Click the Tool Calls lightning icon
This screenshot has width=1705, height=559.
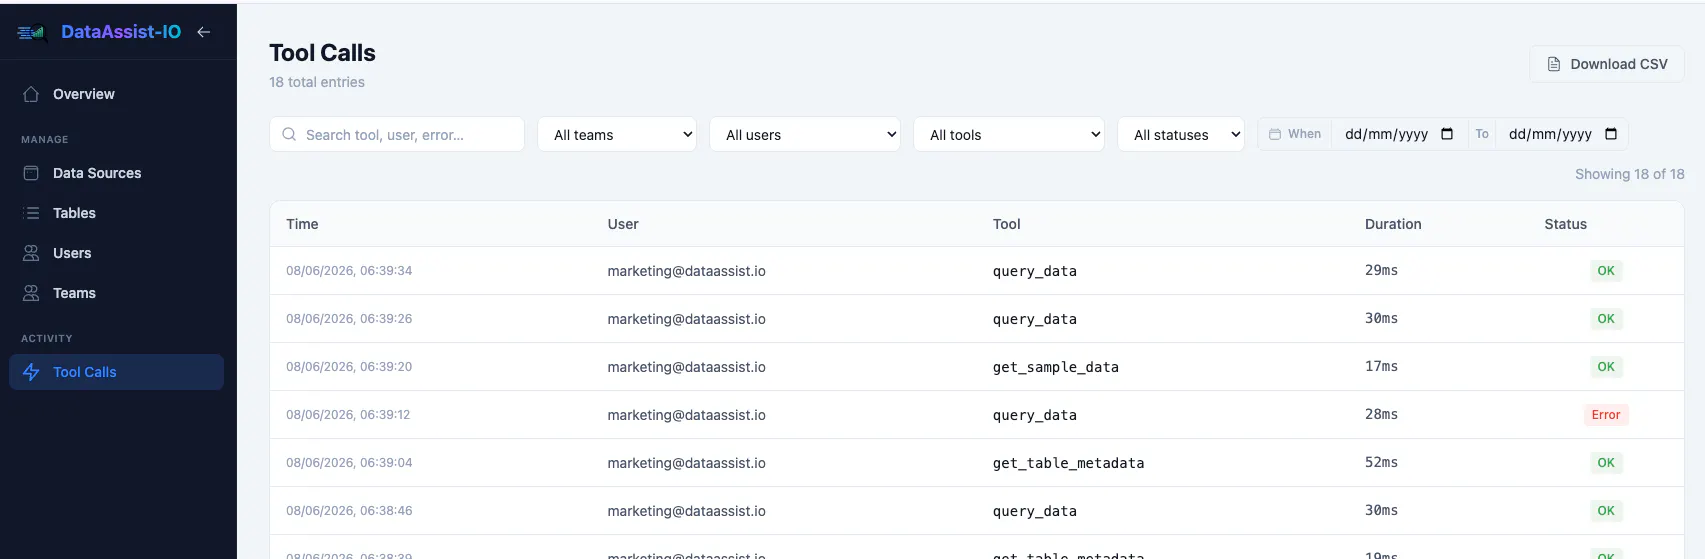[x=31, y=372]
